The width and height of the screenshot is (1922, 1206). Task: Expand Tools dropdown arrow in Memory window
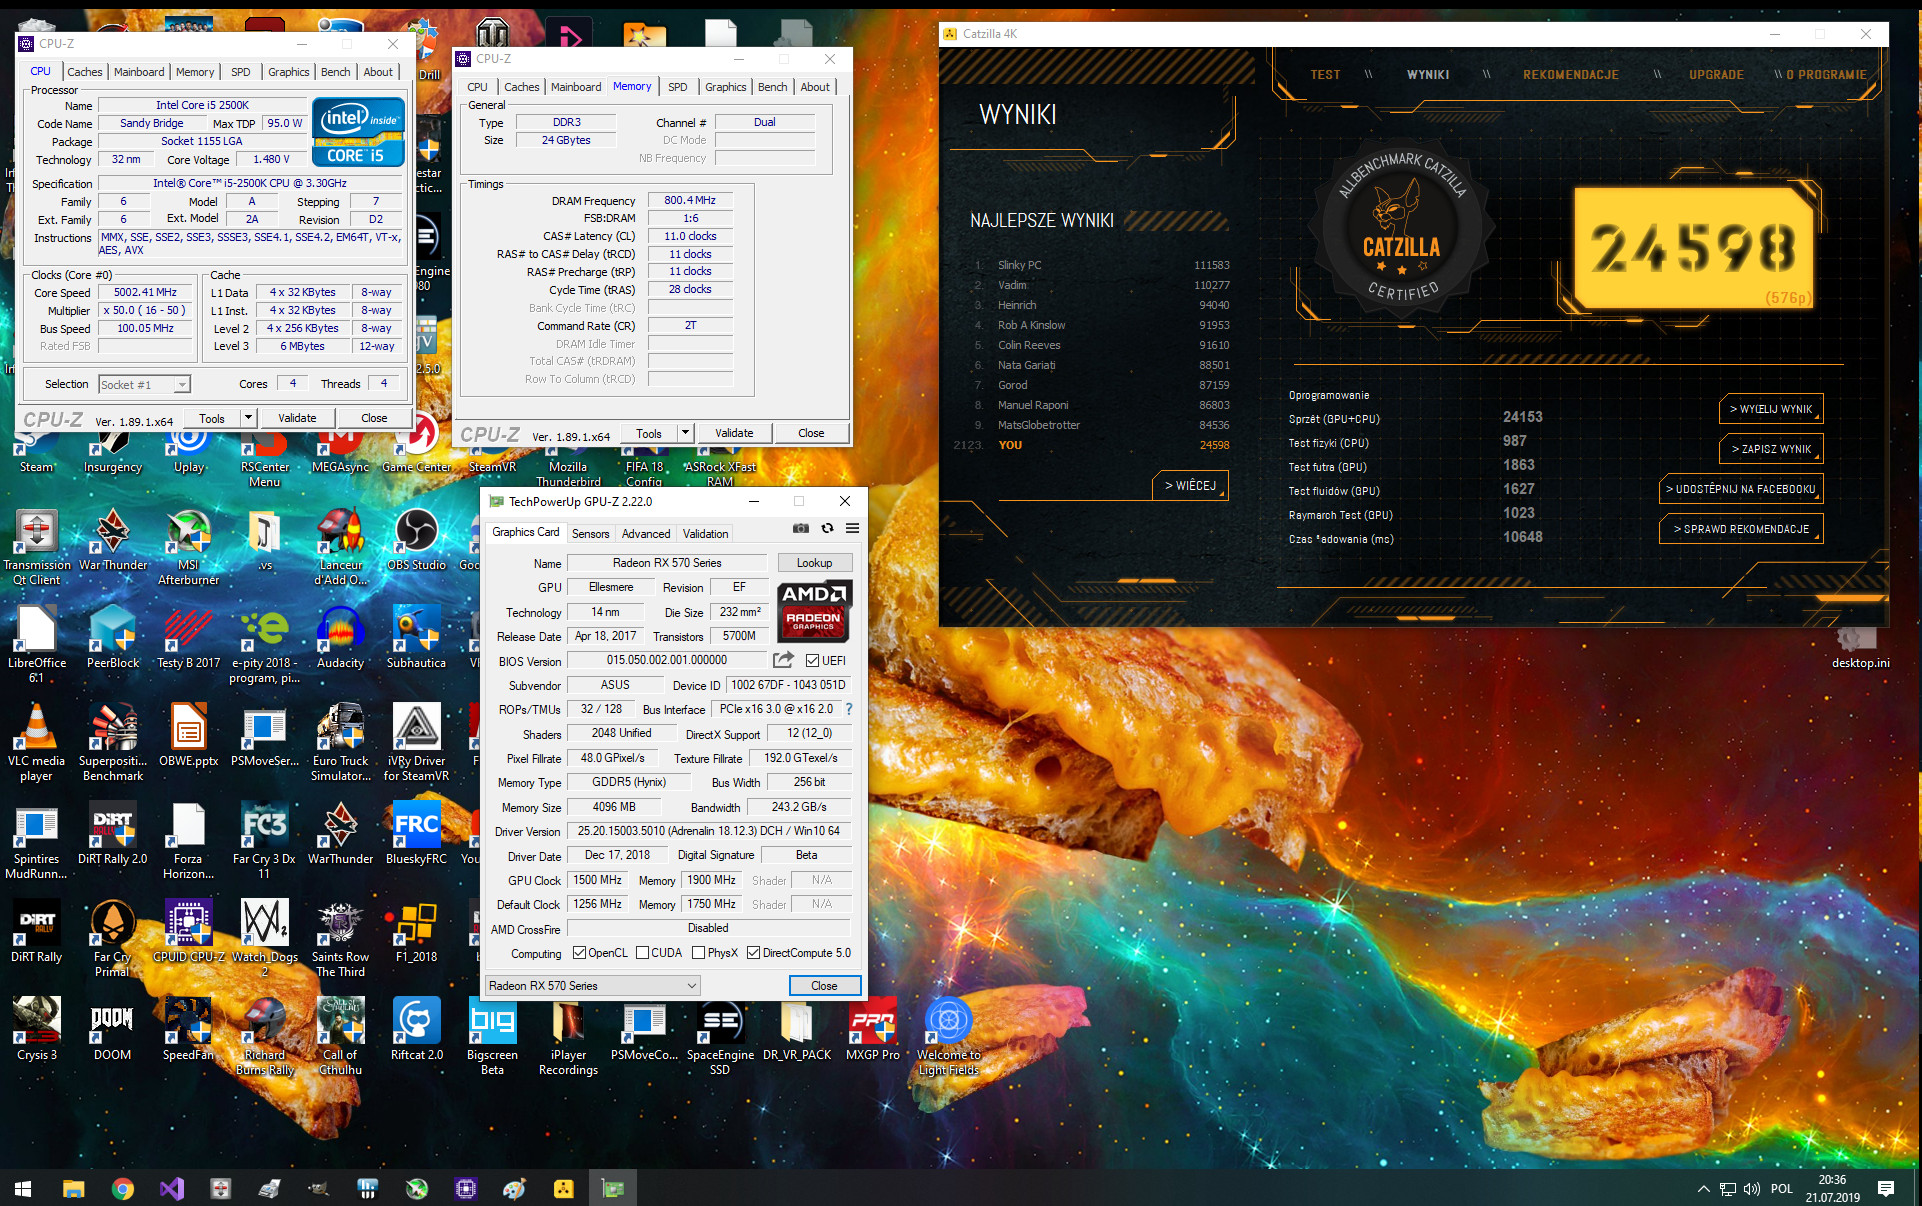[685, 433]
